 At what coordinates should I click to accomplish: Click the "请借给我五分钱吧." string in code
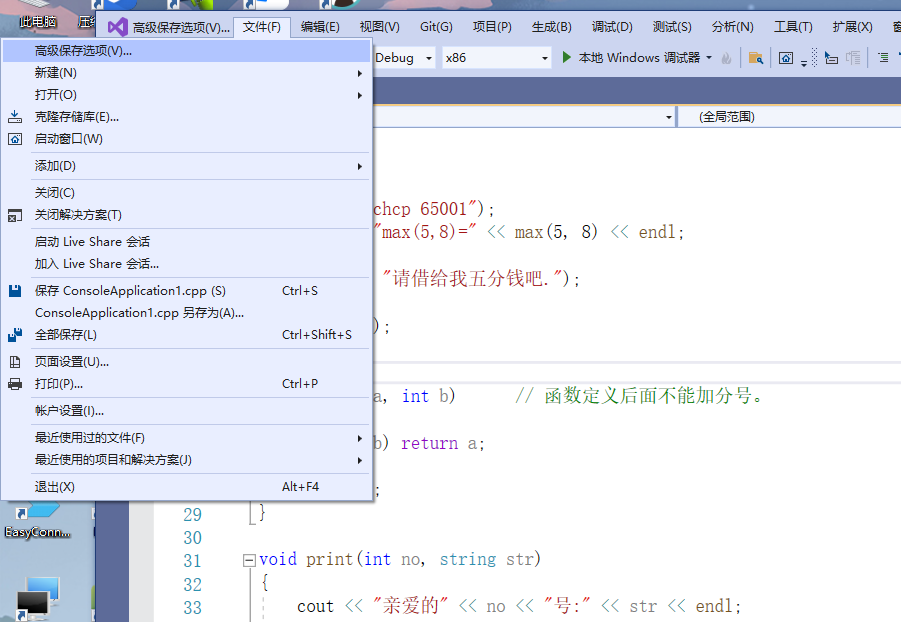(474, 278)
